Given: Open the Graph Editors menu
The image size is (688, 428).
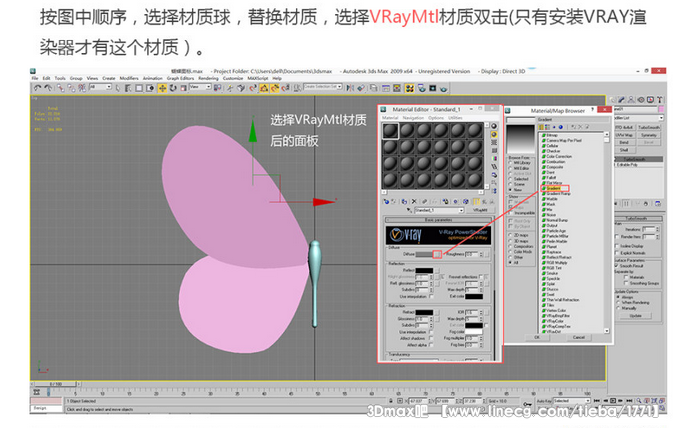Looking at the screenshot, I should pyautogui.click(x=180, y=78).
